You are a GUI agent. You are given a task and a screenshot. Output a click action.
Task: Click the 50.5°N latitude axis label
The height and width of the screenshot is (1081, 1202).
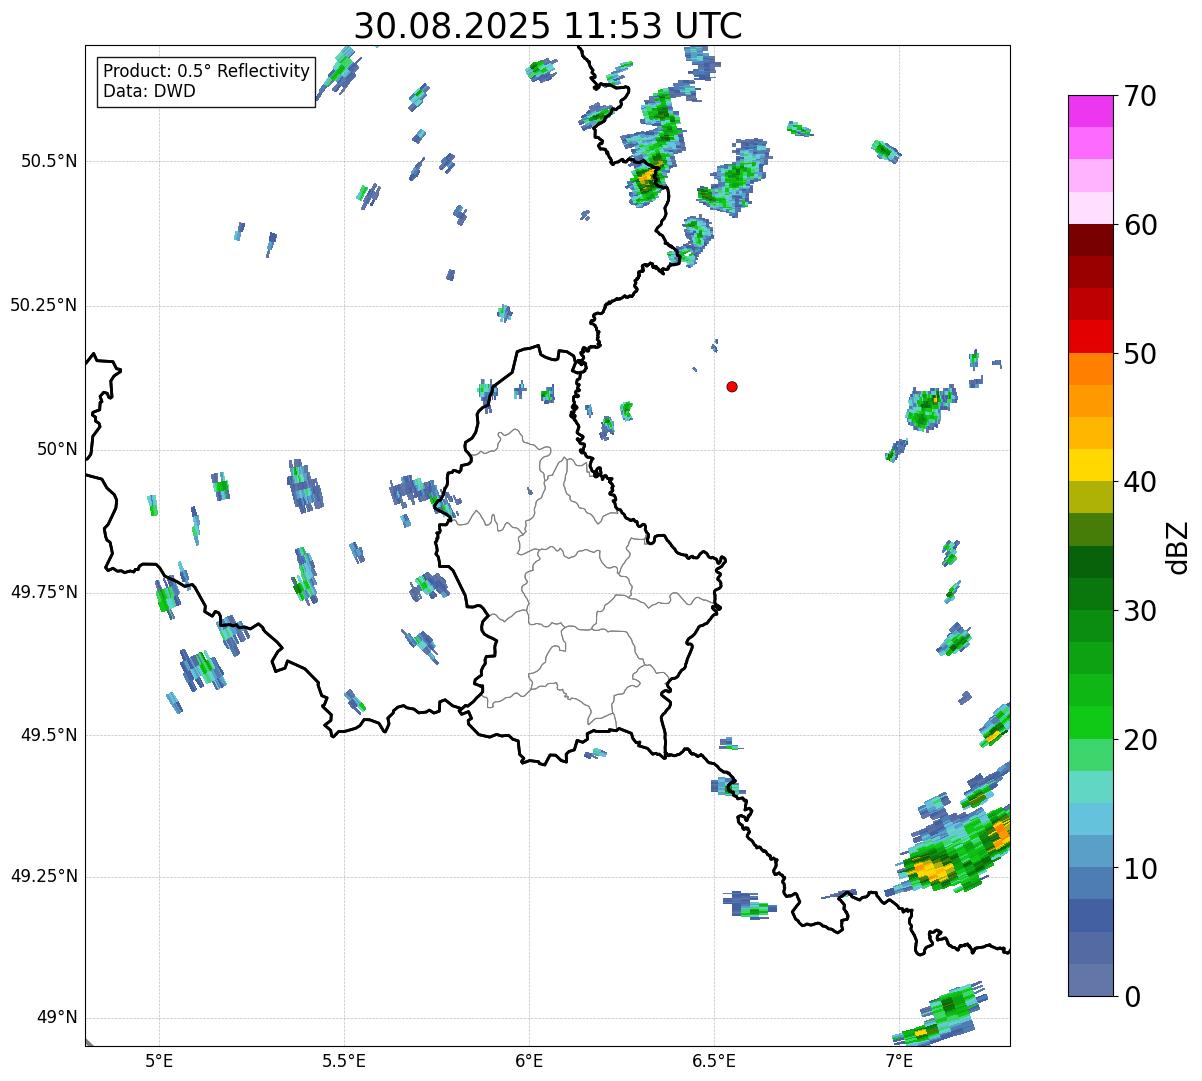(x=48, y=161)
